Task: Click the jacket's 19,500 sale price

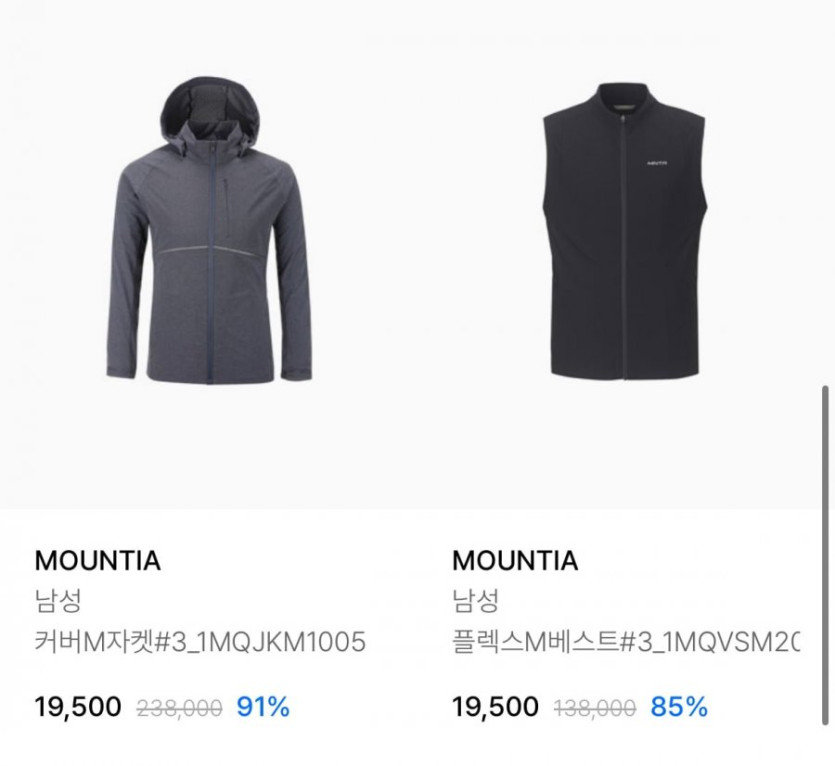Action: click(x=78, y=707)
